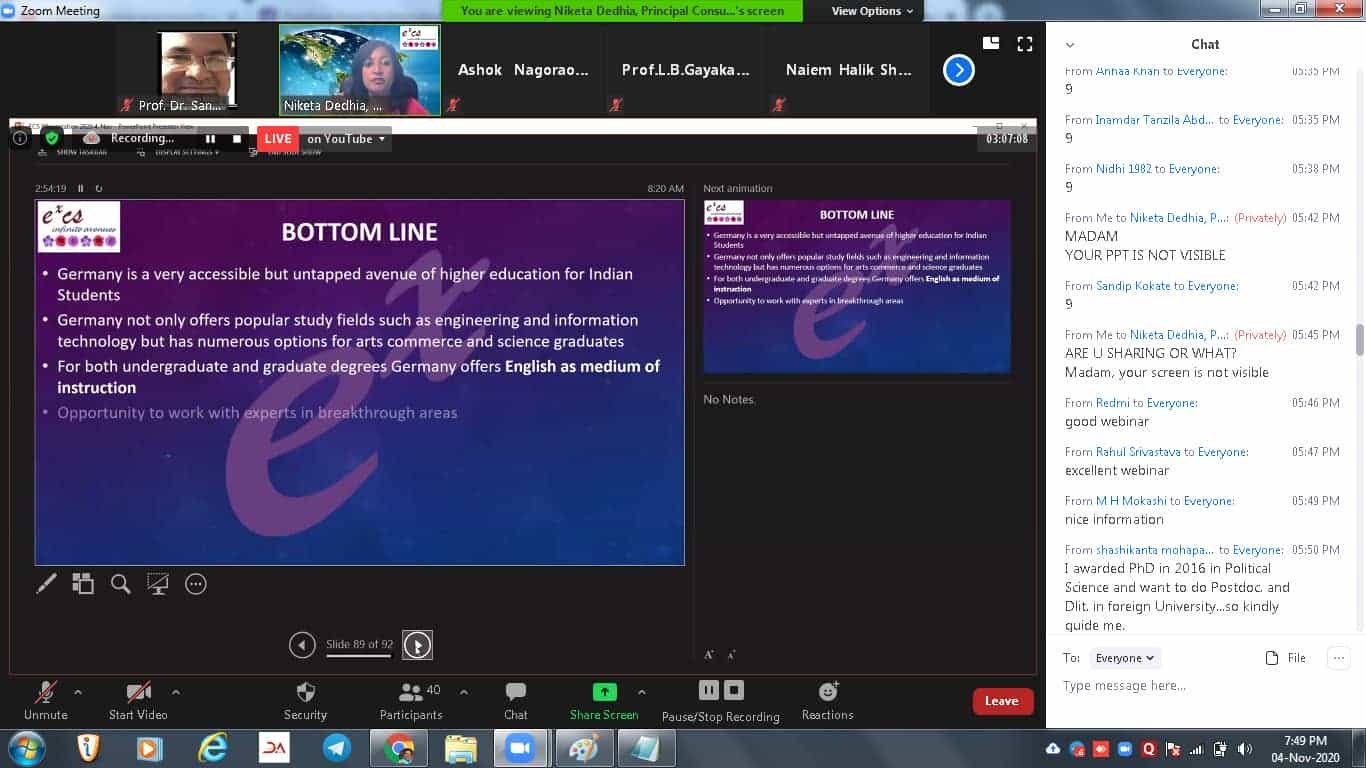This screenshot has width=1366, height=768.
Task: Select Niketa Dedhia video thumbnail
Action: coord(360,69)
